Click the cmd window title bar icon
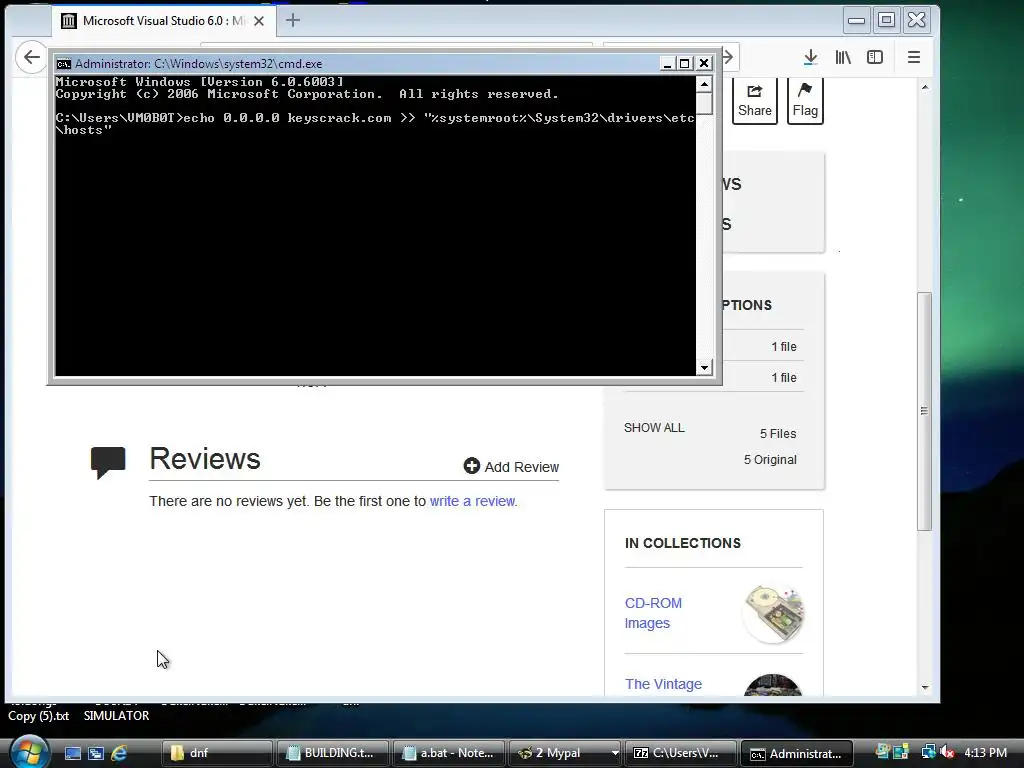 coord(63,63)
